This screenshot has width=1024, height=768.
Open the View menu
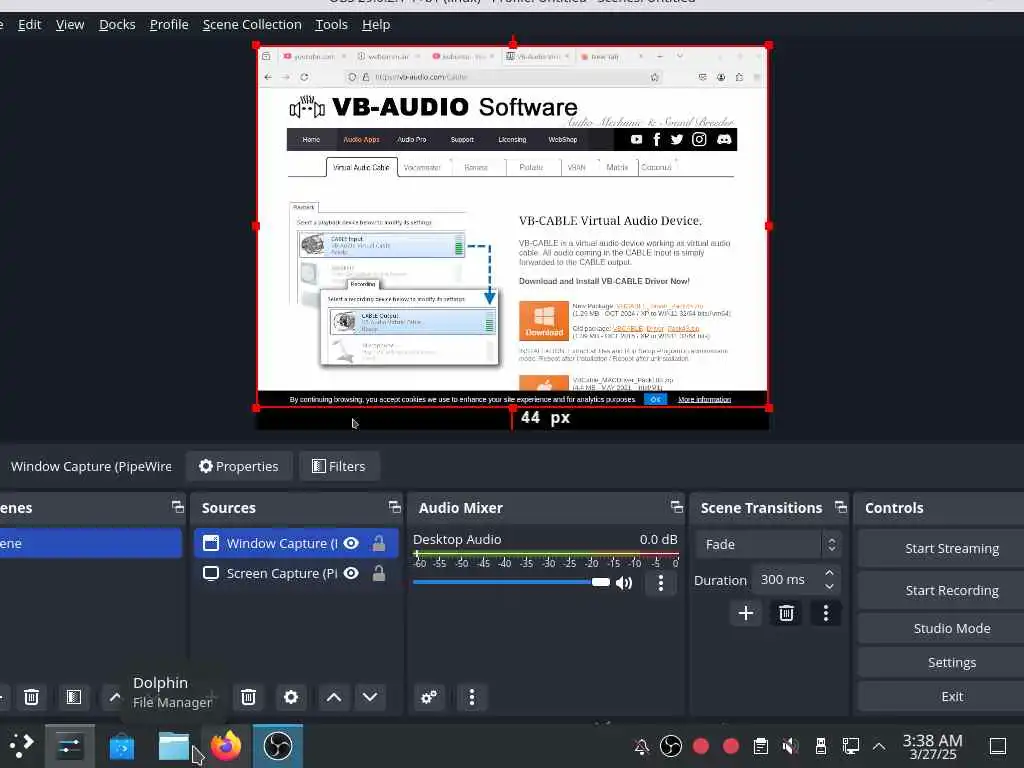(70, 25)
